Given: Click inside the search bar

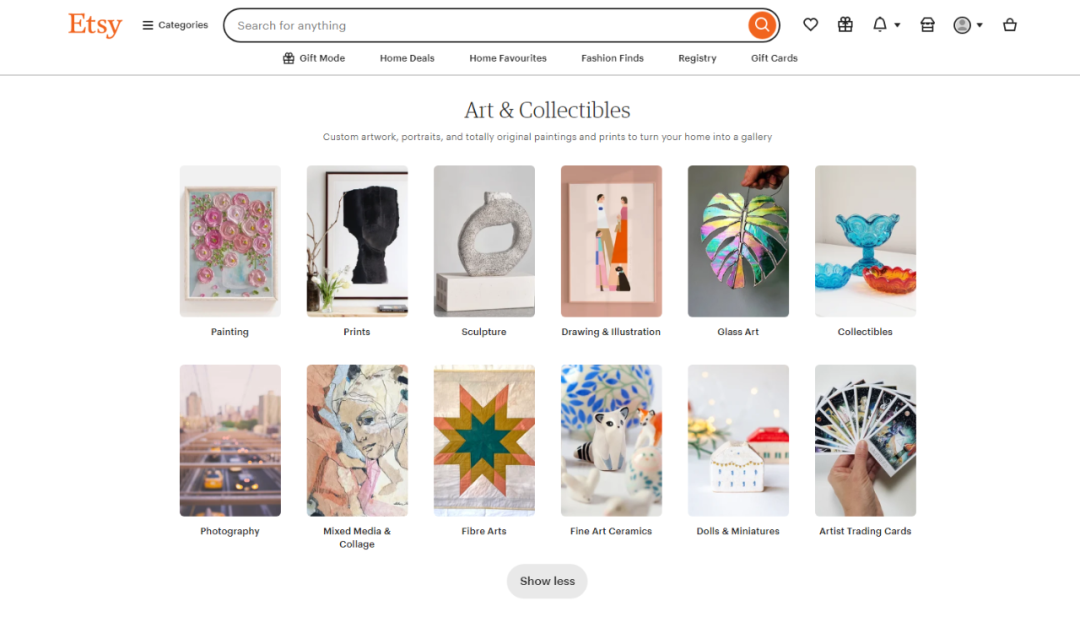Looking at the screenshot, I should (x=450, y=24).
